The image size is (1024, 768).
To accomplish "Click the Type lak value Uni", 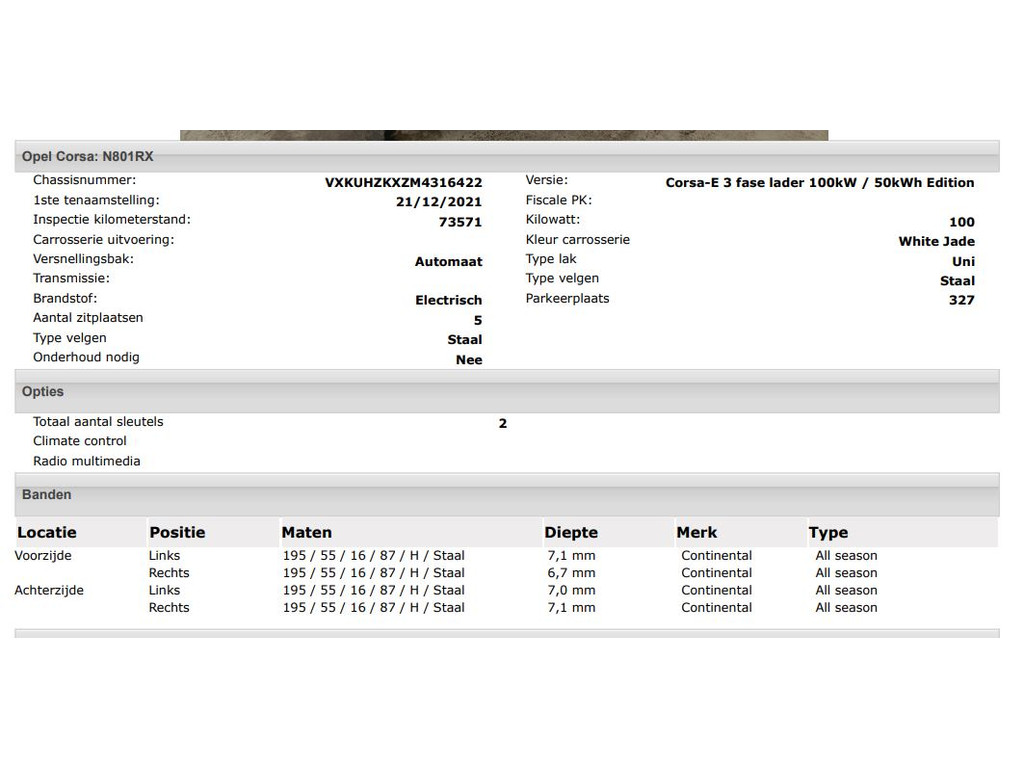I will [963, 261].
